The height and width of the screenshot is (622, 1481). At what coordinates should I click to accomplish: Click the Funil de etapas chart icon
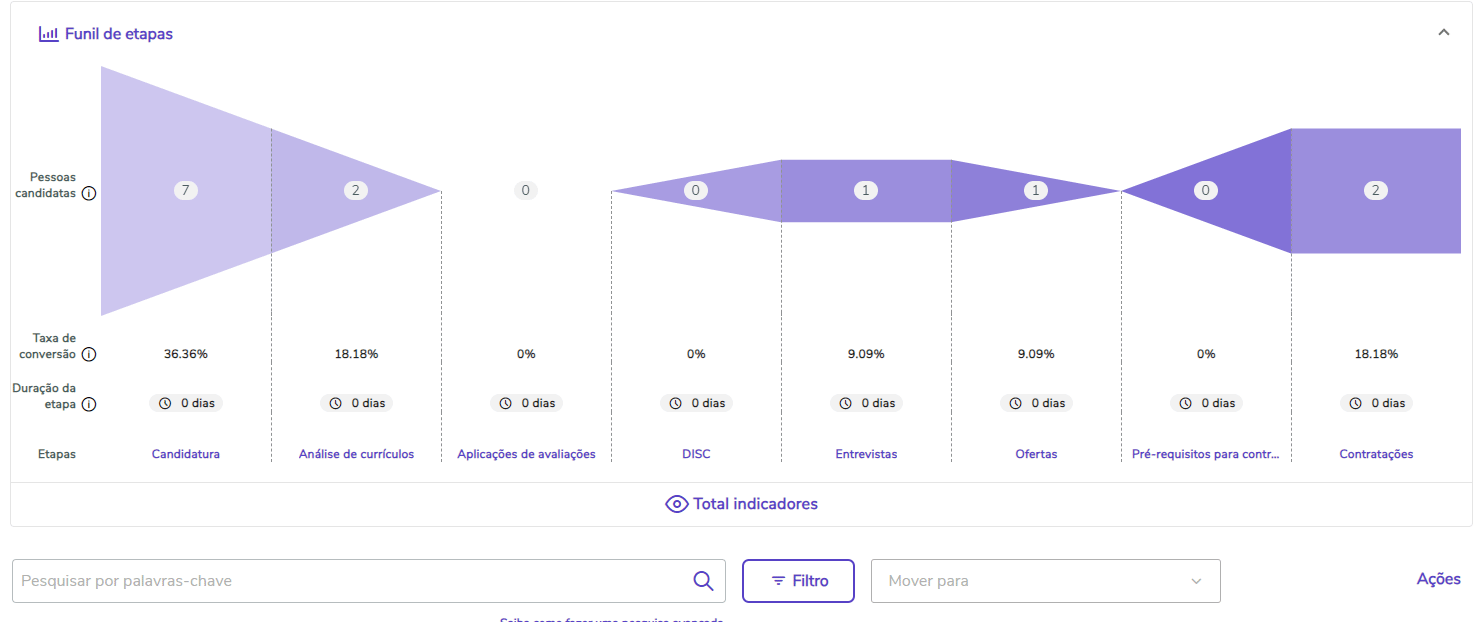click(x=48, y=34)
